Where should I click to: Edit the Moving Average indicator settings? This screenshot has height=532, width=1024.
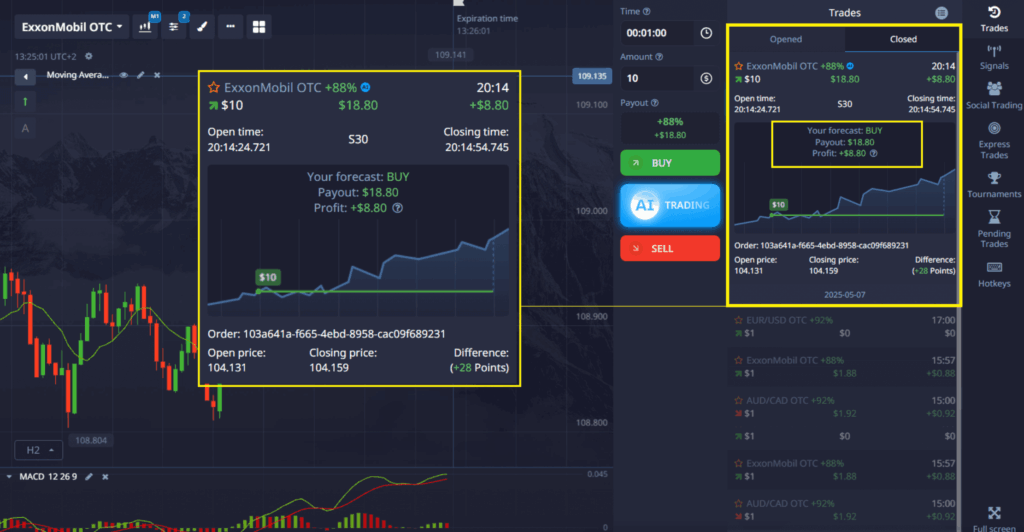pos(140,75)
